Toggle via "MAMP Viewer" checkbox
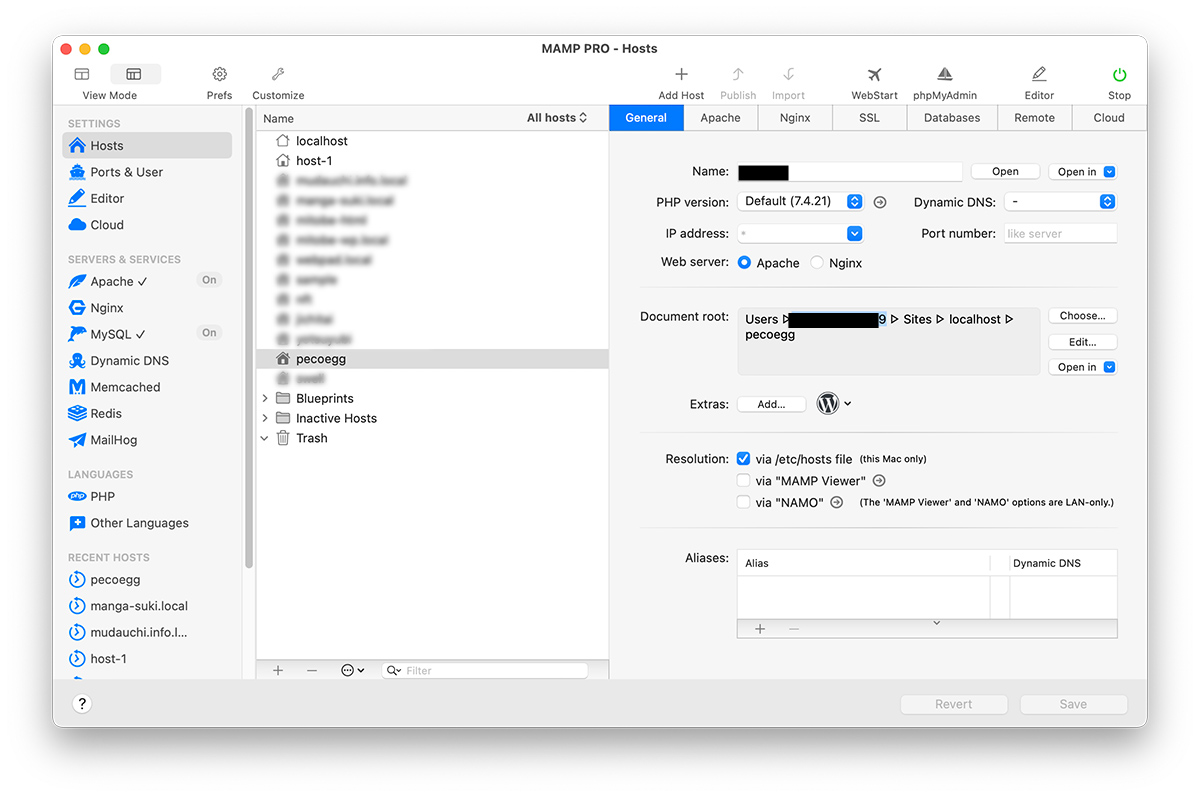The height and width of the screenshot is (797, 1200). coord(743,481)
